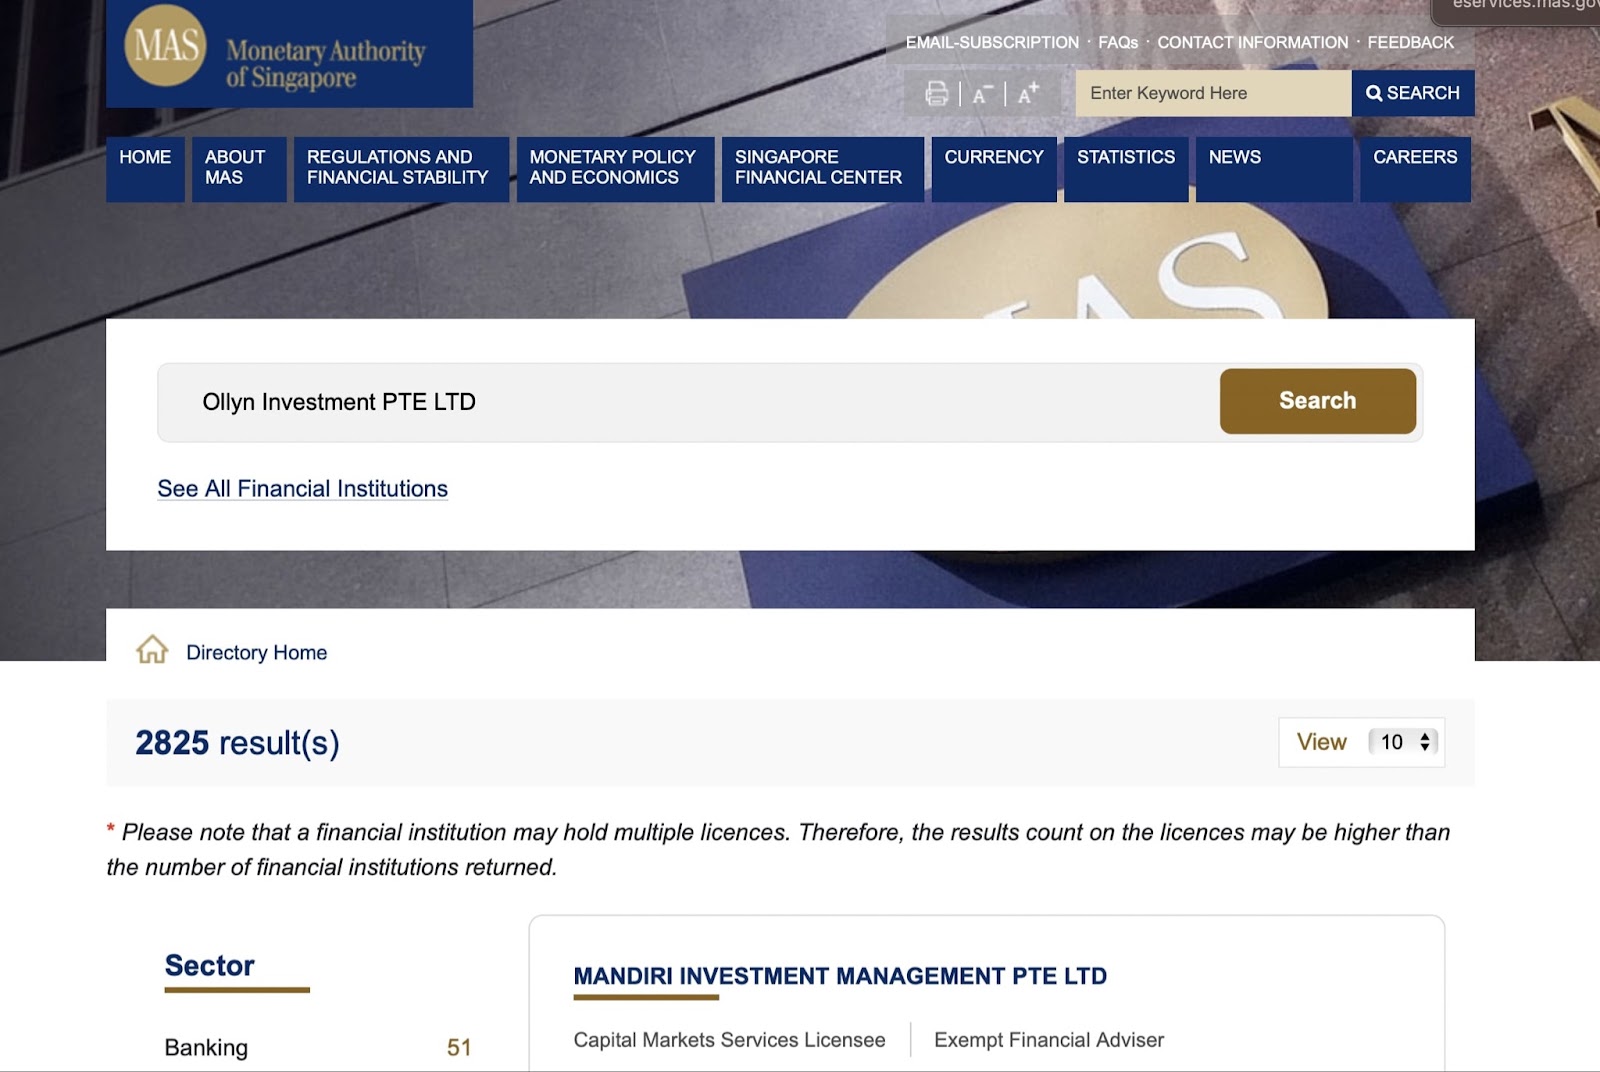This screenshot has height=1072, width=1600.
Task: Open Singapore Financial Center menu
Action: tap(822, 169)
